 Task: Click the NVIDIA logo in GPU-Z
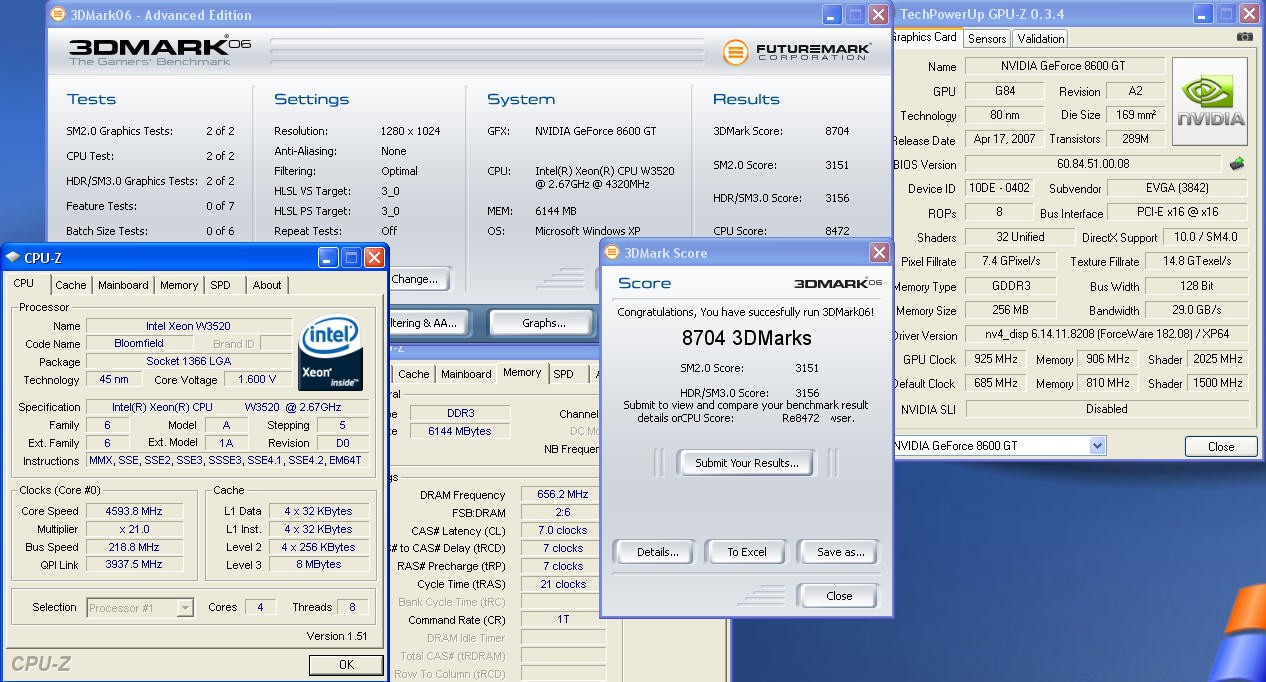coord(1210,101)
